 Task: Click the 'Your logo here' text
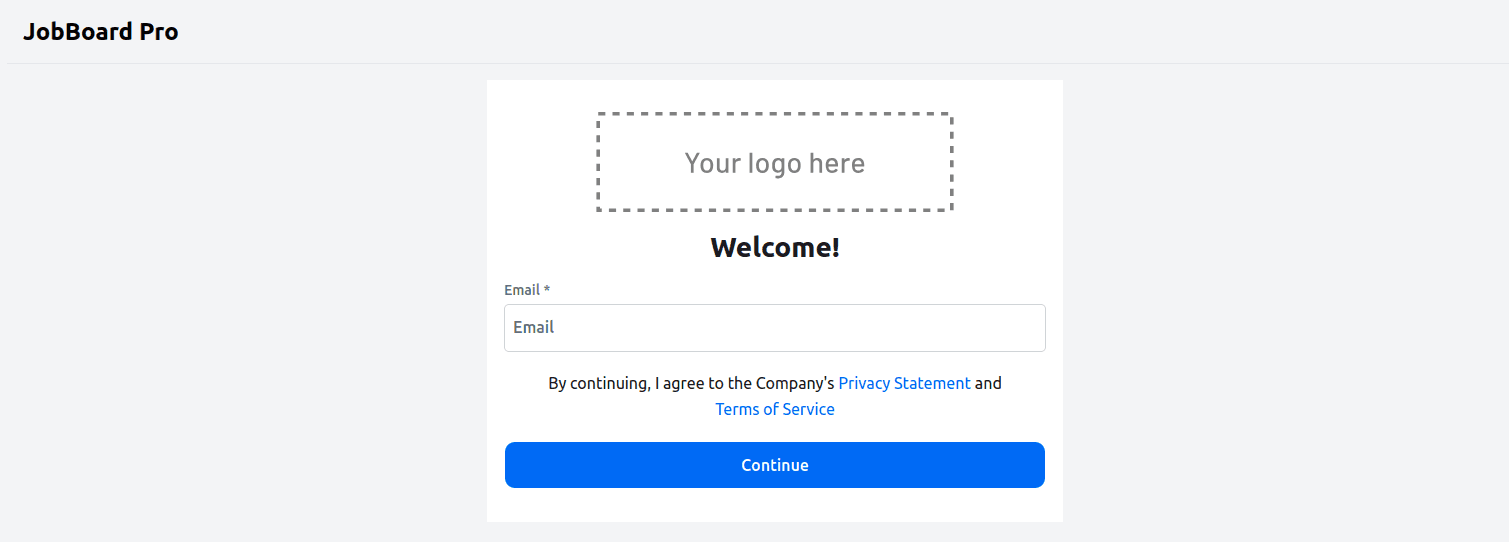point(775,163)
